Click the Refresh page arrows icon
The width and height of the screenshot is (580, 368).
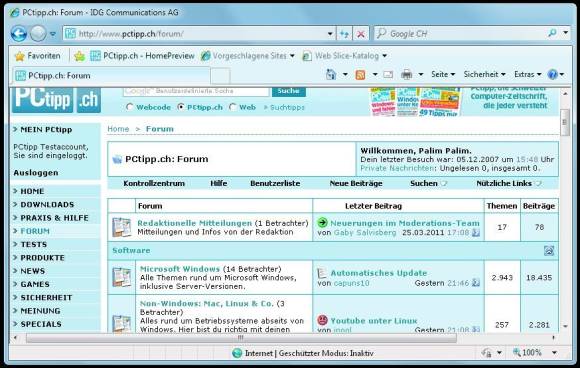coord(344,34)
